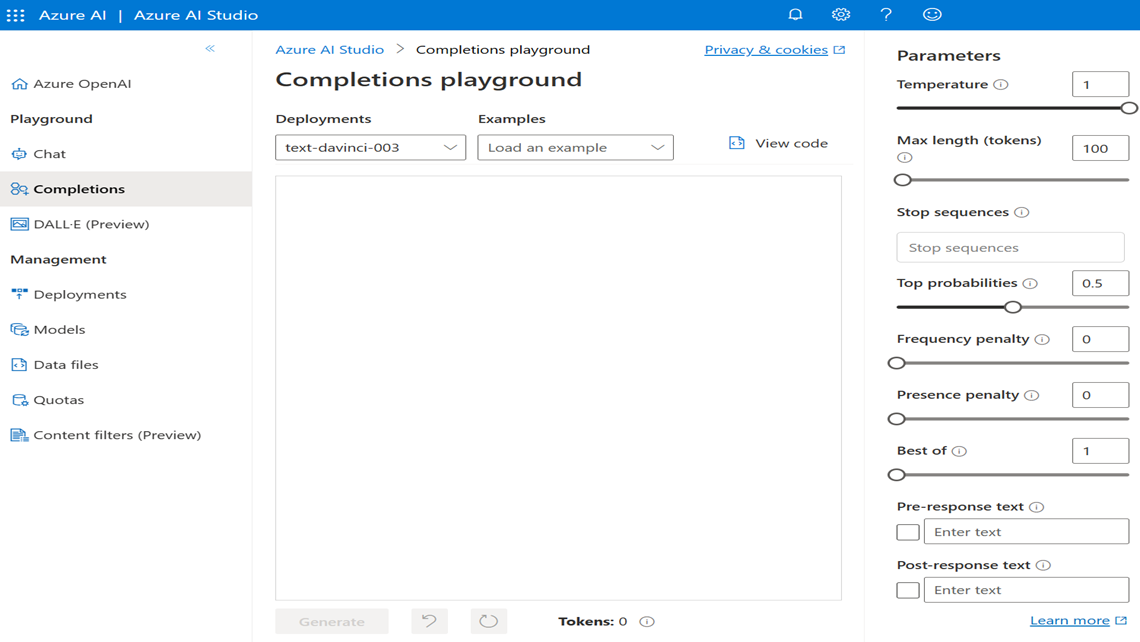Image resolution: width=1140 pixels, height=642 pixels.
Task: Click inside the completions prompt text area
Action: pos(558,388)
